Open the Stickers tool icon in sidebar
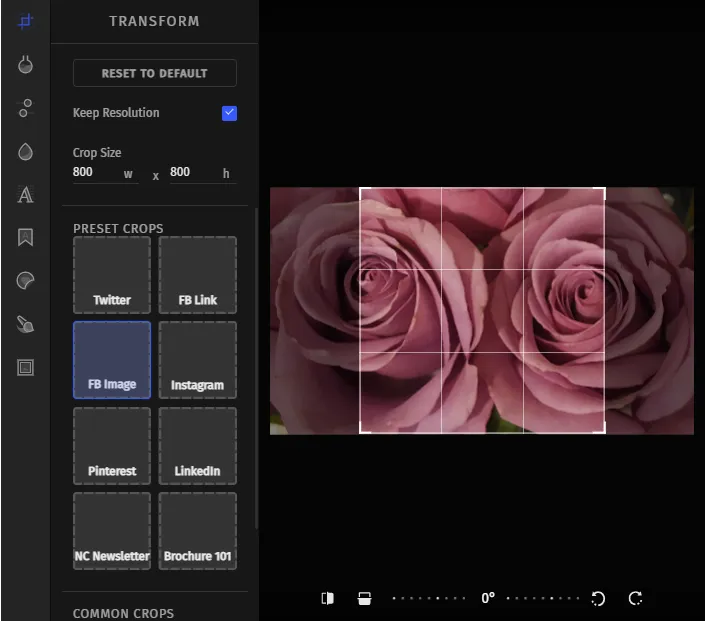Viewport: 705px width, 621px height. 25,281
